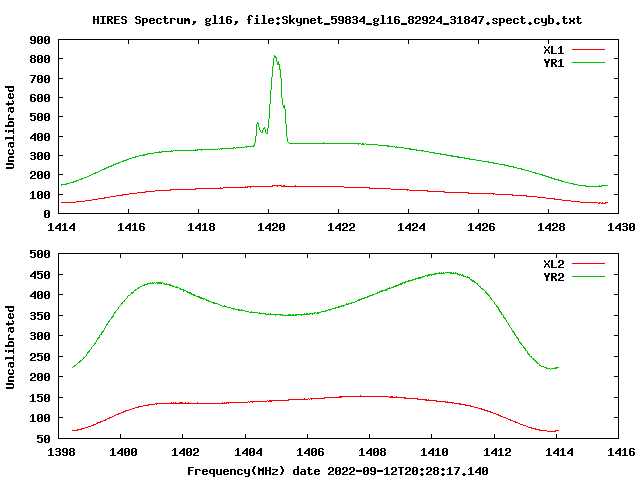The width and height of the screenshot is (640, 480).
Task: Click the Frequency(MHz) date axis label
Action: 338,471
